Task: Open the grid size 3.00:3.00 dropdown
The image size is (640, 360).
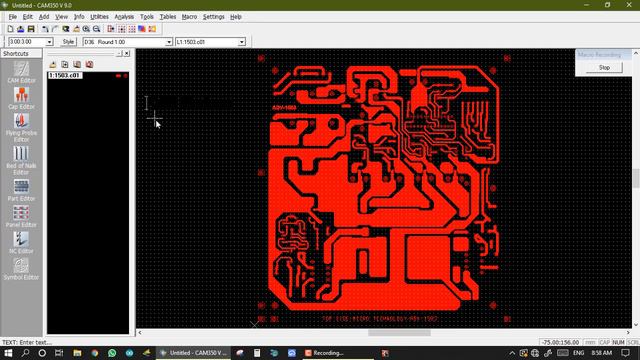Action: tap(49, 42)
